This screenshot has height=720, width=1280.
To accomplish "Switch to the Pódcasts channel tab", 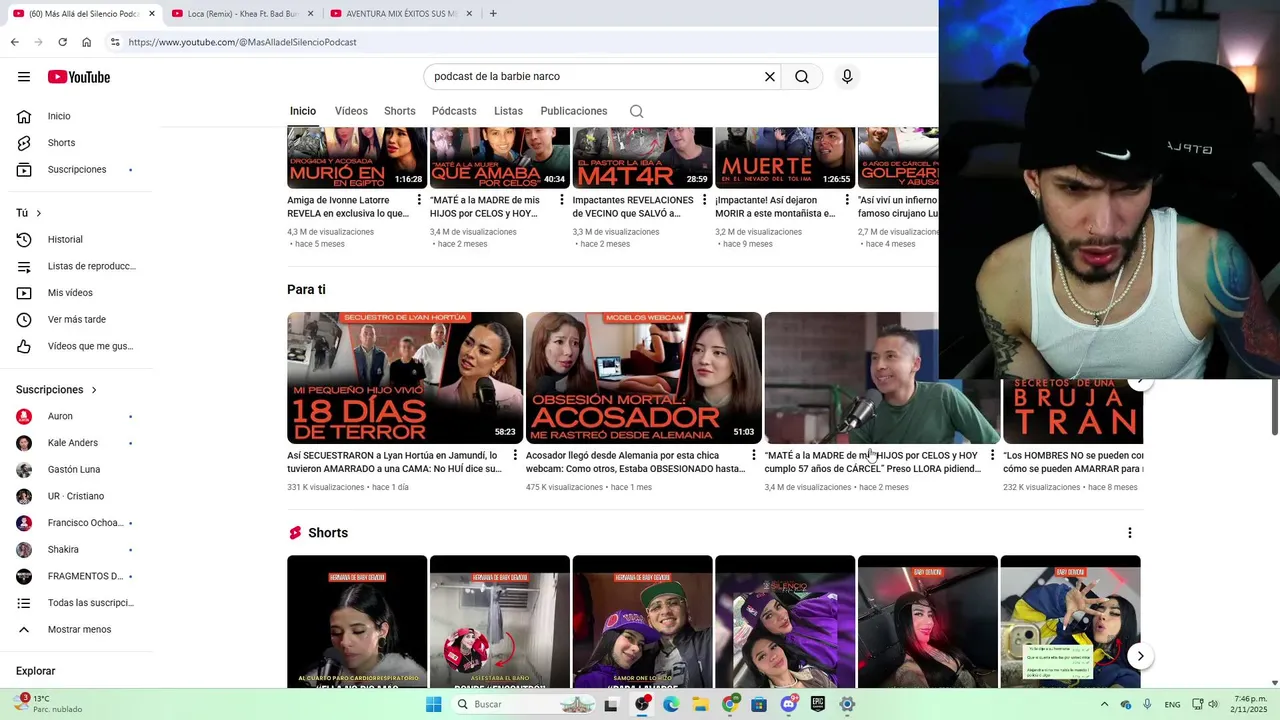I will 454,111.
